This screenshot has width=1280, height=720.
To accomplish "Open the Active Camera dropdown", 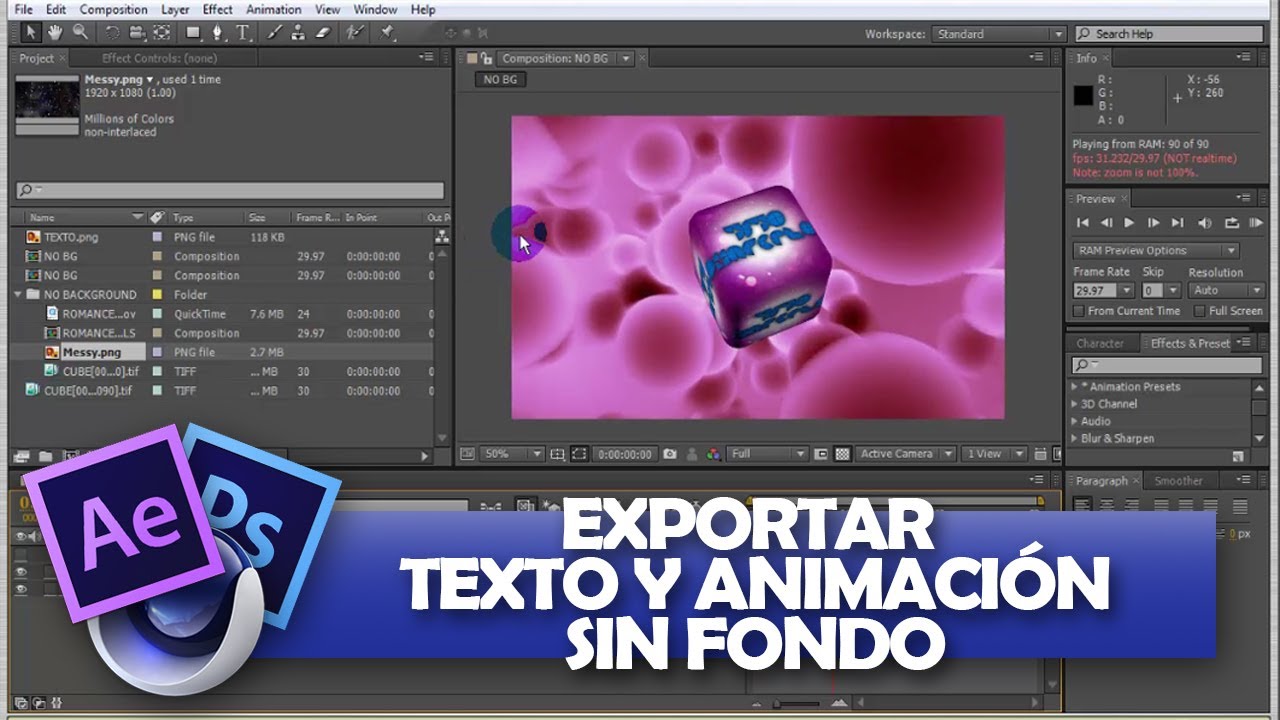I will 906,454.
